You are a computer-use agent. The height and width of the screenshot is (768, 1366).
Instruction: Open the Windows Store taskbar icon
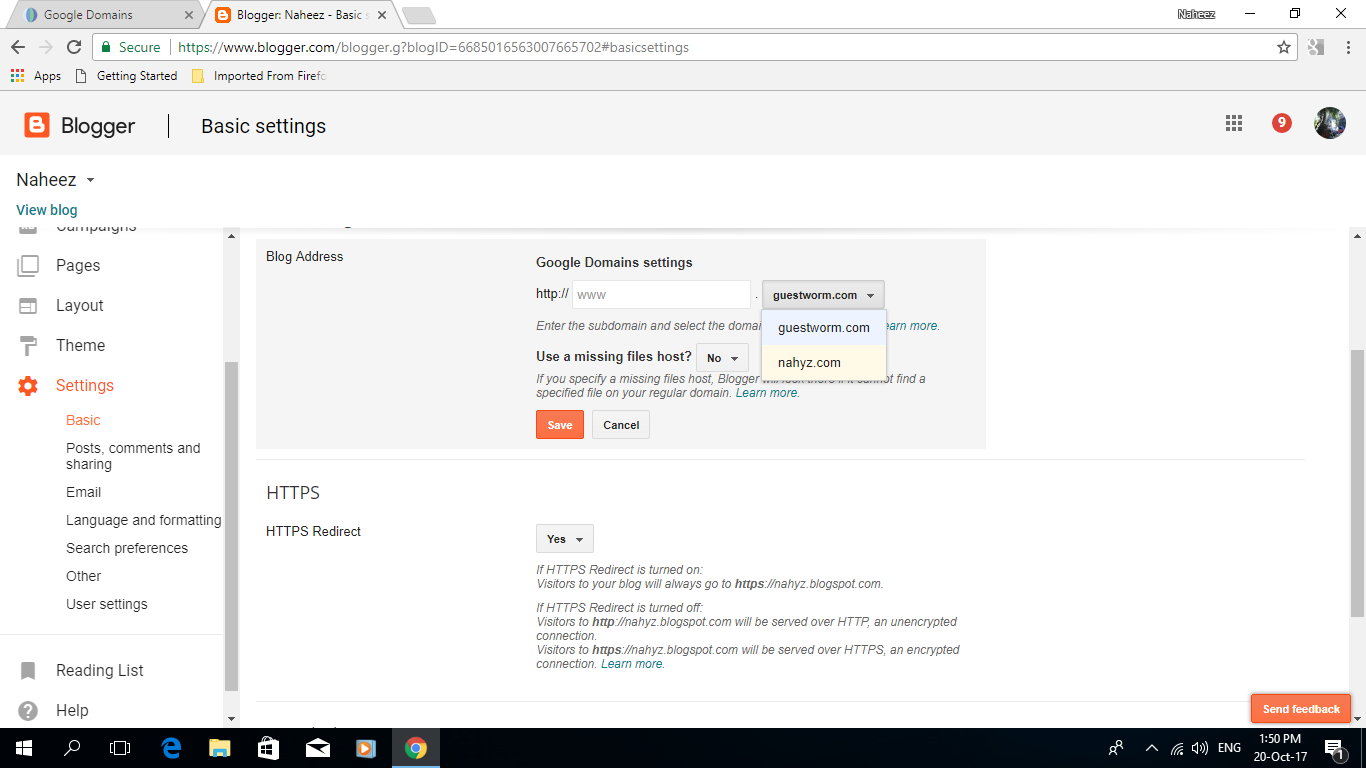pos(269,748)
